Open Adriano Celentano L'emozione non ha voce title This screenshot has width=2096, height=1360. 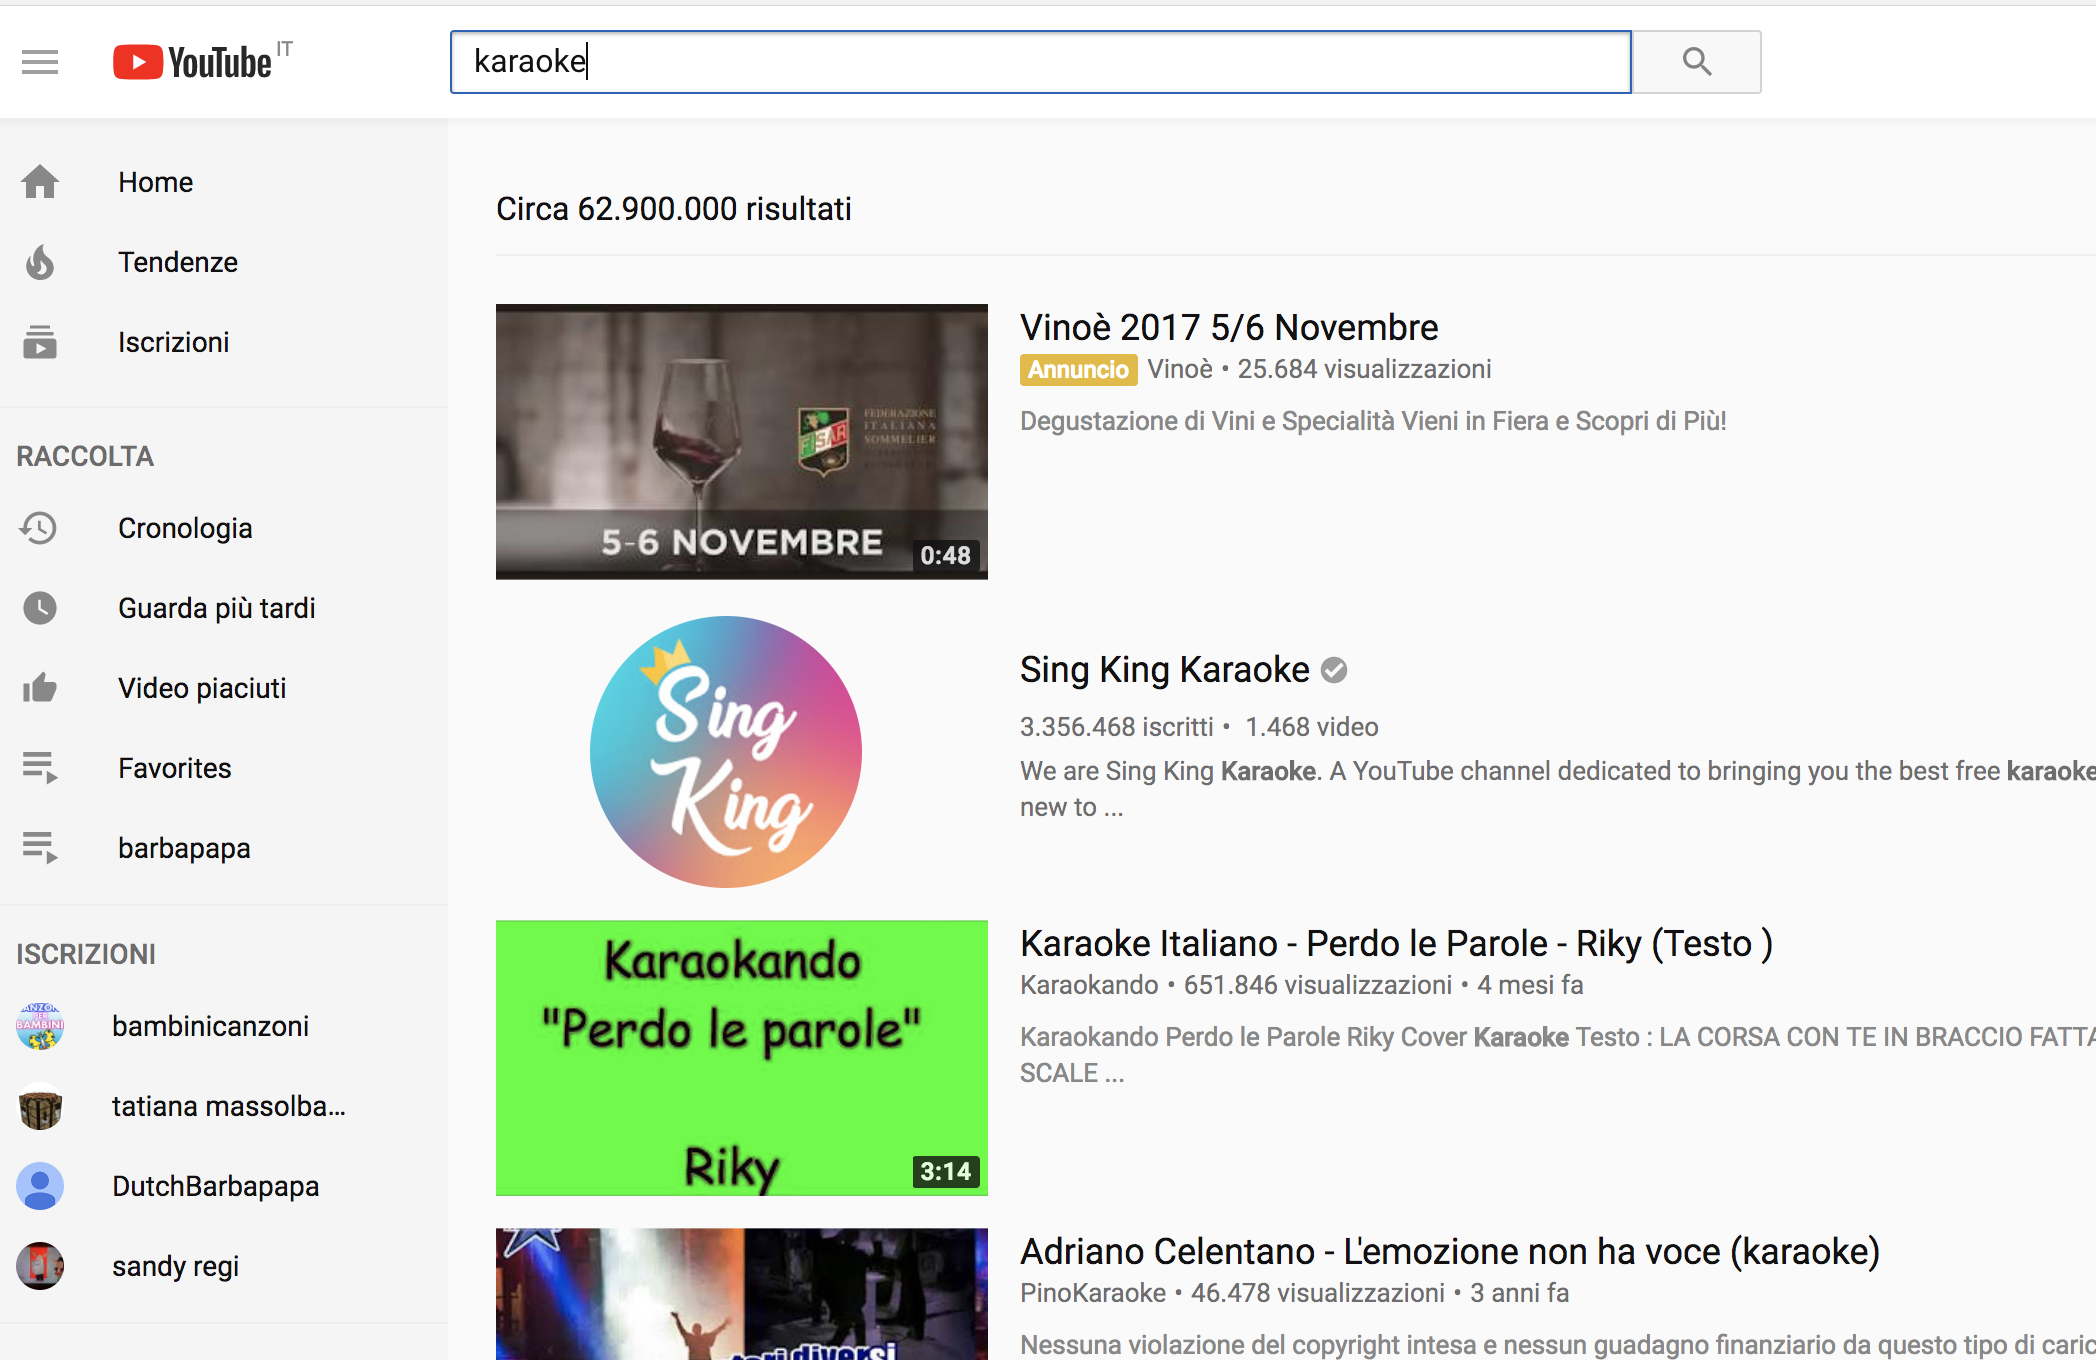point(1450,1252)
